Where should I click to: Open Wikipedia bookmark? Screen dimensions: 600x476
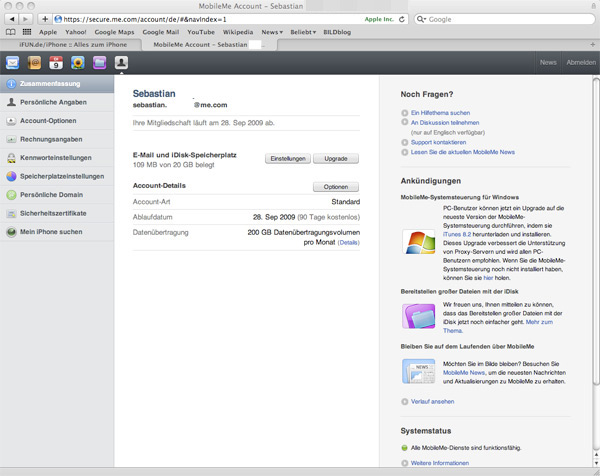(238, 32)
